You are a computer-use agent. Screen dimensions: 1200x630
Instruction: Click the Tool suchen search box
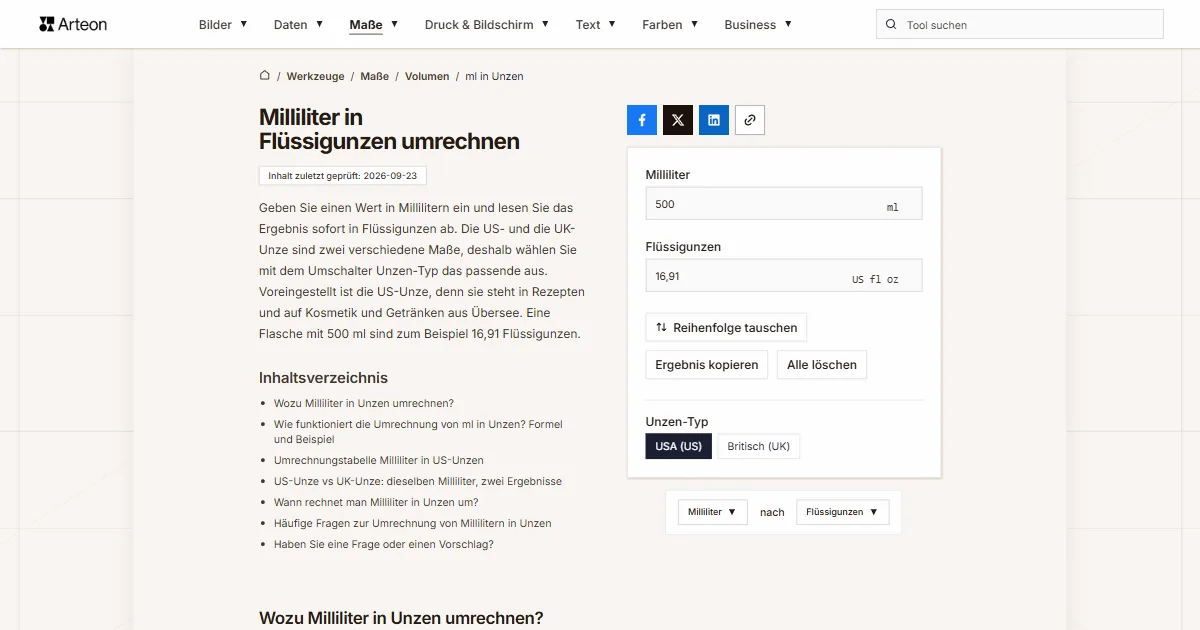click(1020, 25)
